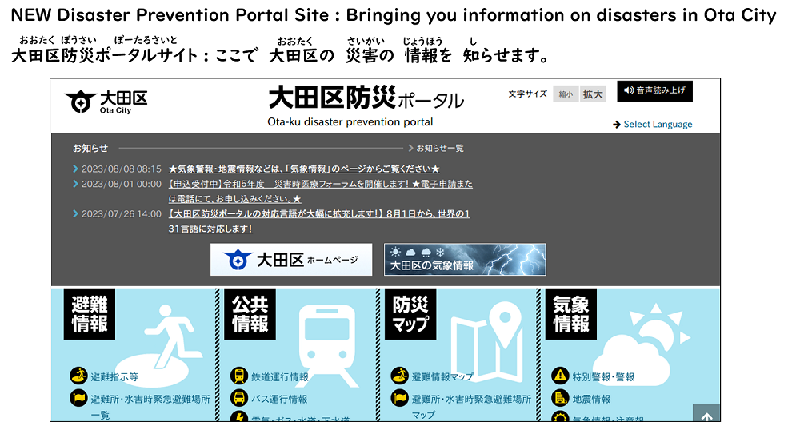
Task: Click the flag icon beside 避難所・水害時緊急避難場所マップ
Action: point(399,398)
